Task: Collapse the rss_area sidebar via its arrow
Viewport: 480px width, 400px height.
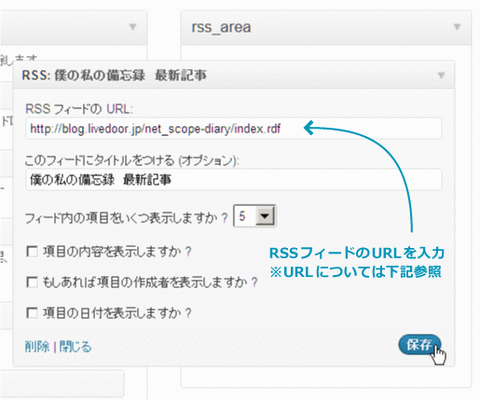Action: 457,27
